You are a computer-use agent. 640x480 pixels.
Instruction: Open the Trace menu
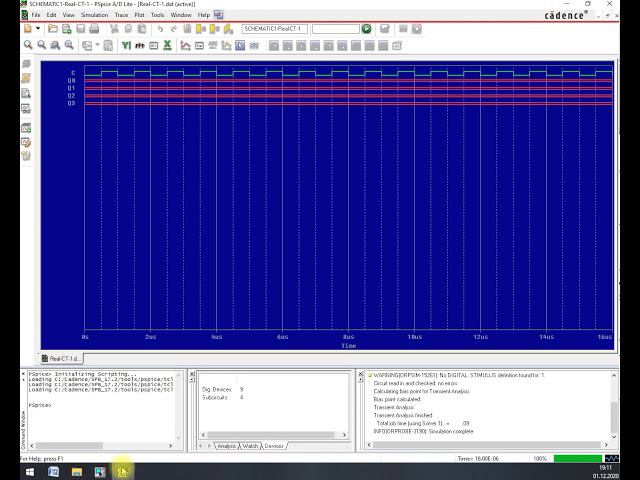pyautogui.click(x=120, y=15)
